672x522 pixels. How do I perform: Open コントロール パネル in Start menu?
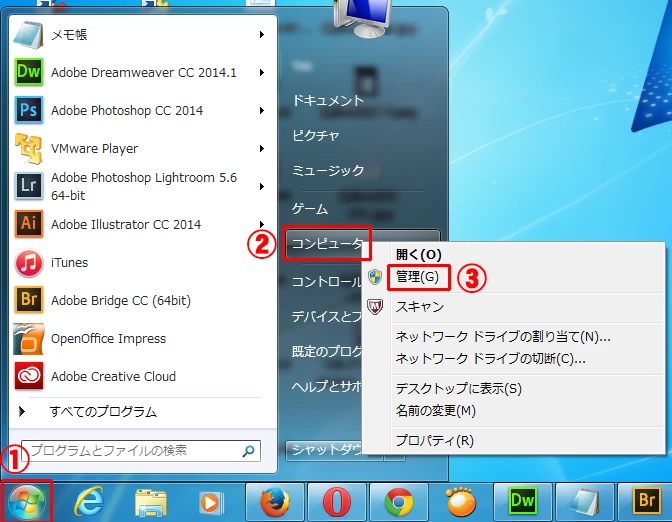pyautogui.click(x=327, y=282)
